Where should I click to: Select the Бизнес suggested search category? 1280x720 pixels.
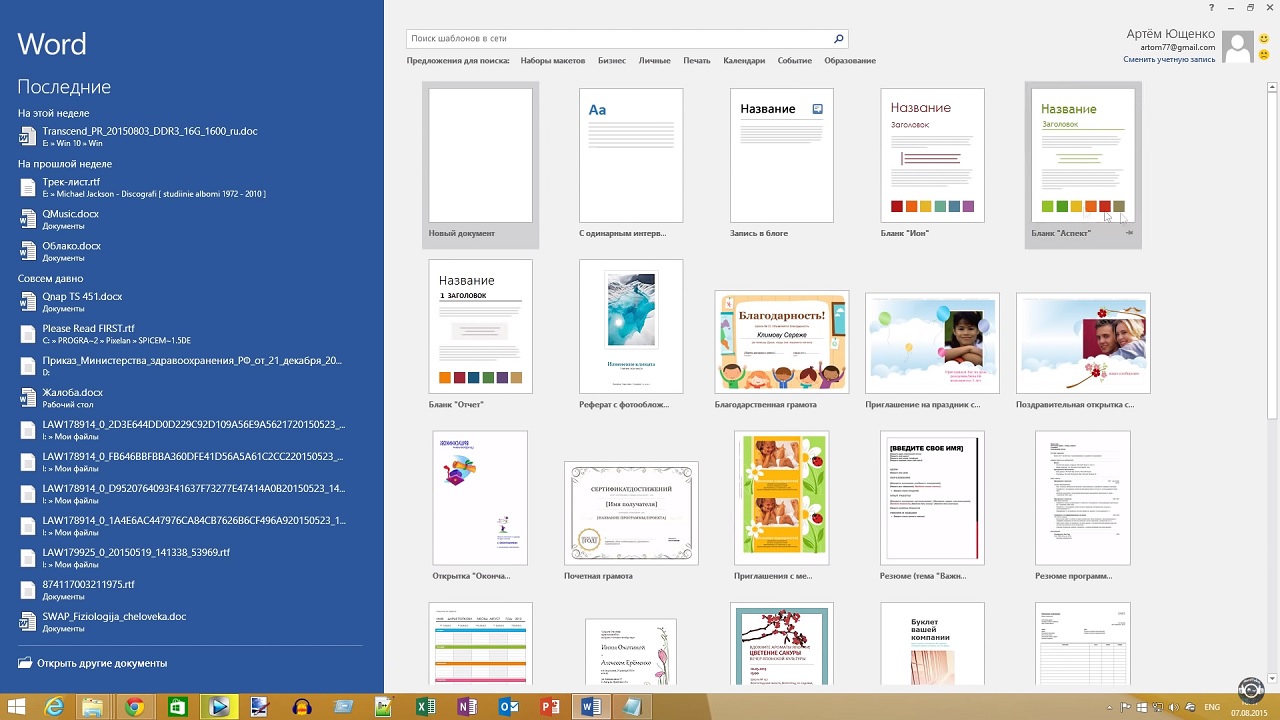tap(611, 61)
